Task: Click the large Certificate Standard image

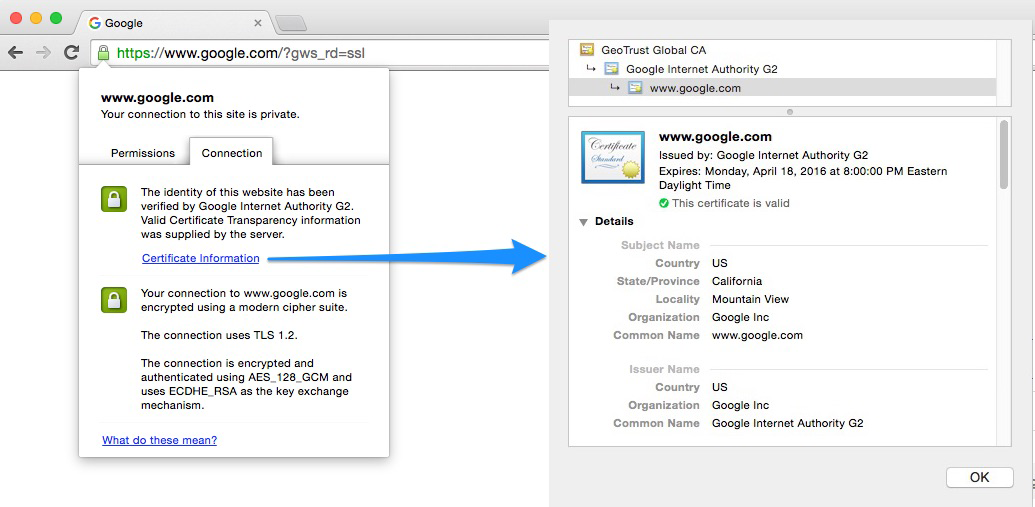Action: pos(613,157)
